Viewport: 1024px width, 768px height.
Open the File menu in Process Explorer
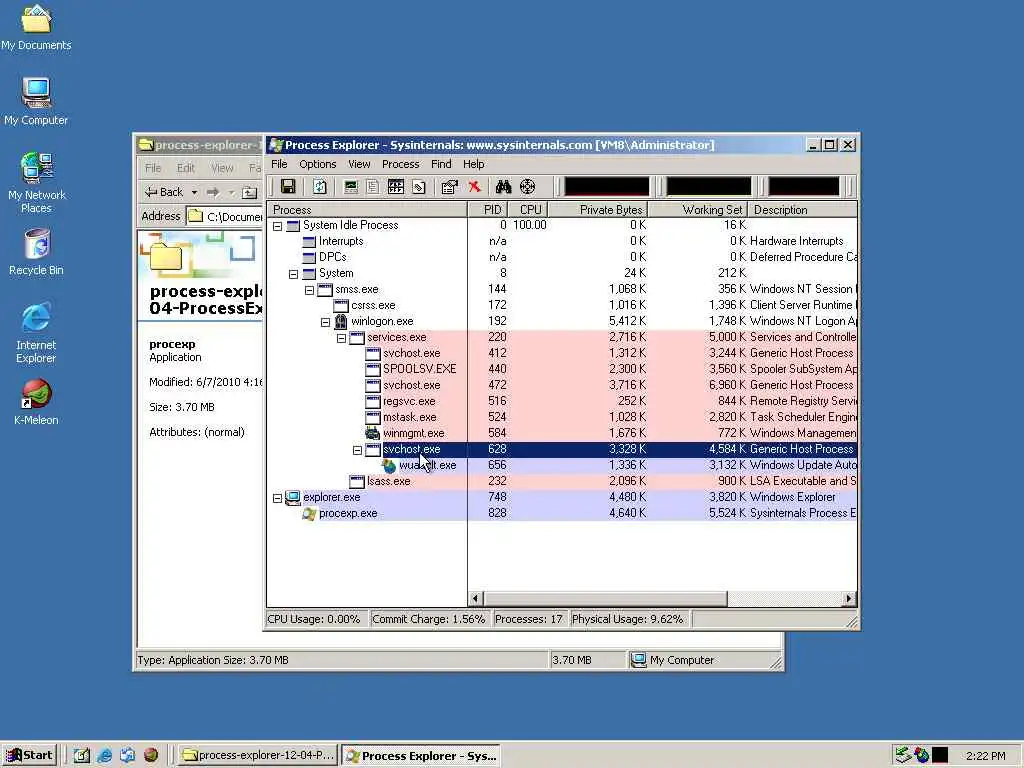pyautogui.click(x=279, y=164)
